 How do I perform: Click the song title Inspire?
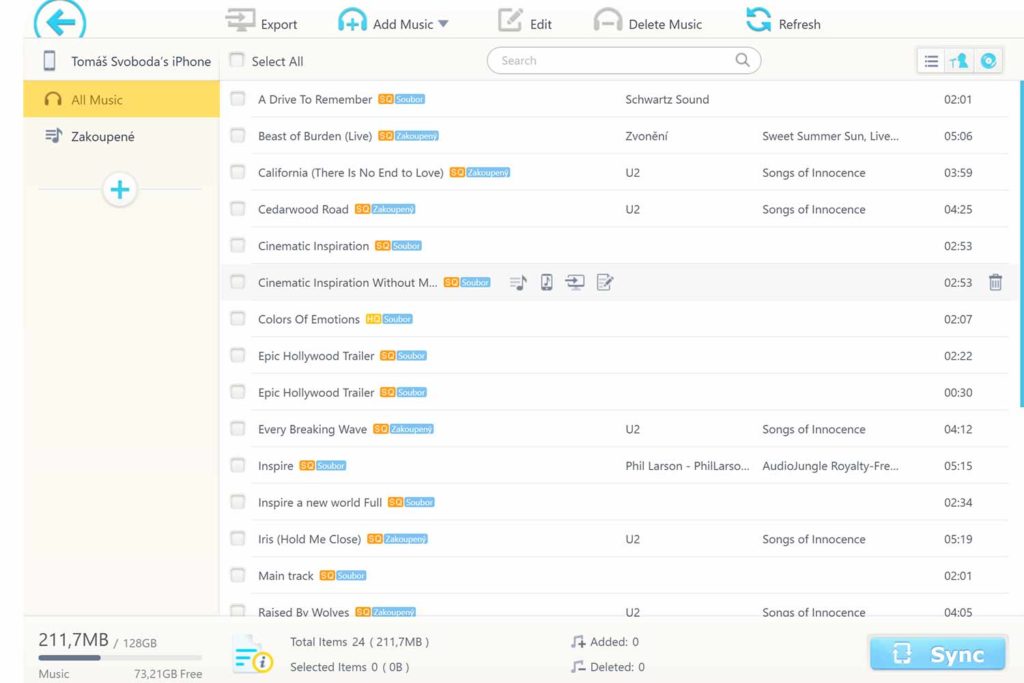[x=276, y=466]
